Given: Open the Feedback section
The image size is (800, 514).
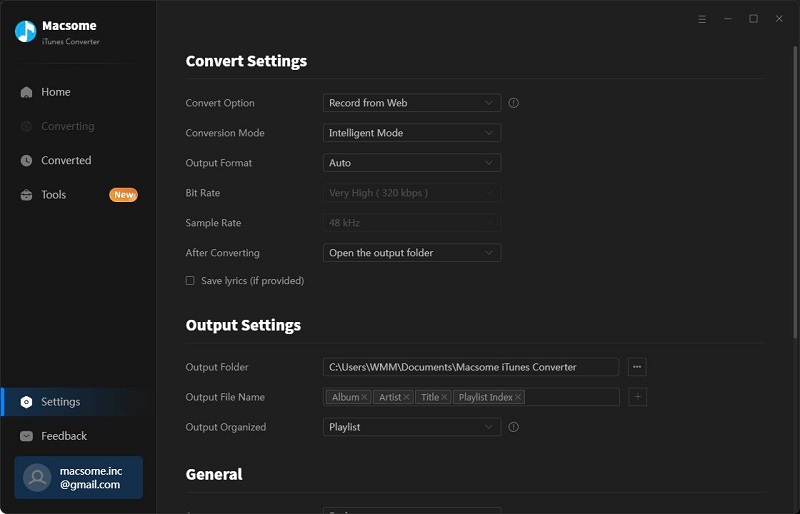Looking at the screenshot, I should point(78,436).
